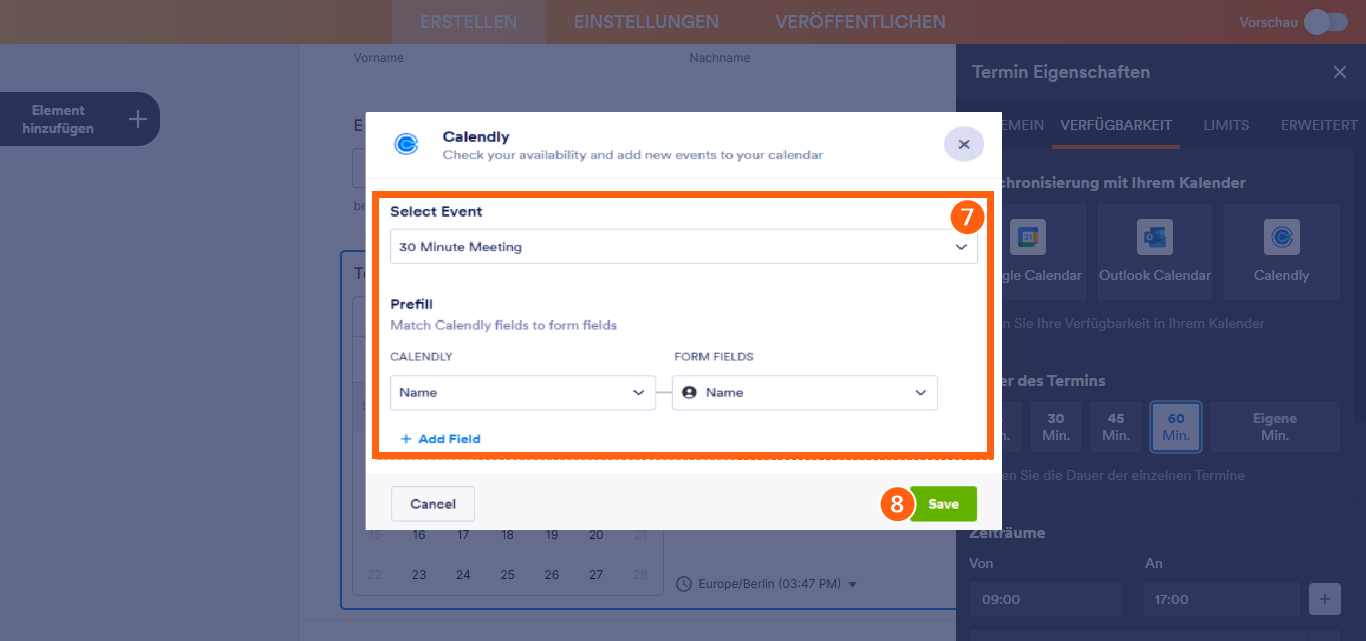Click the plus icon to add another Zeitraum
The width and height of the screenshot is (1366, 641).
click(1324, 599)
